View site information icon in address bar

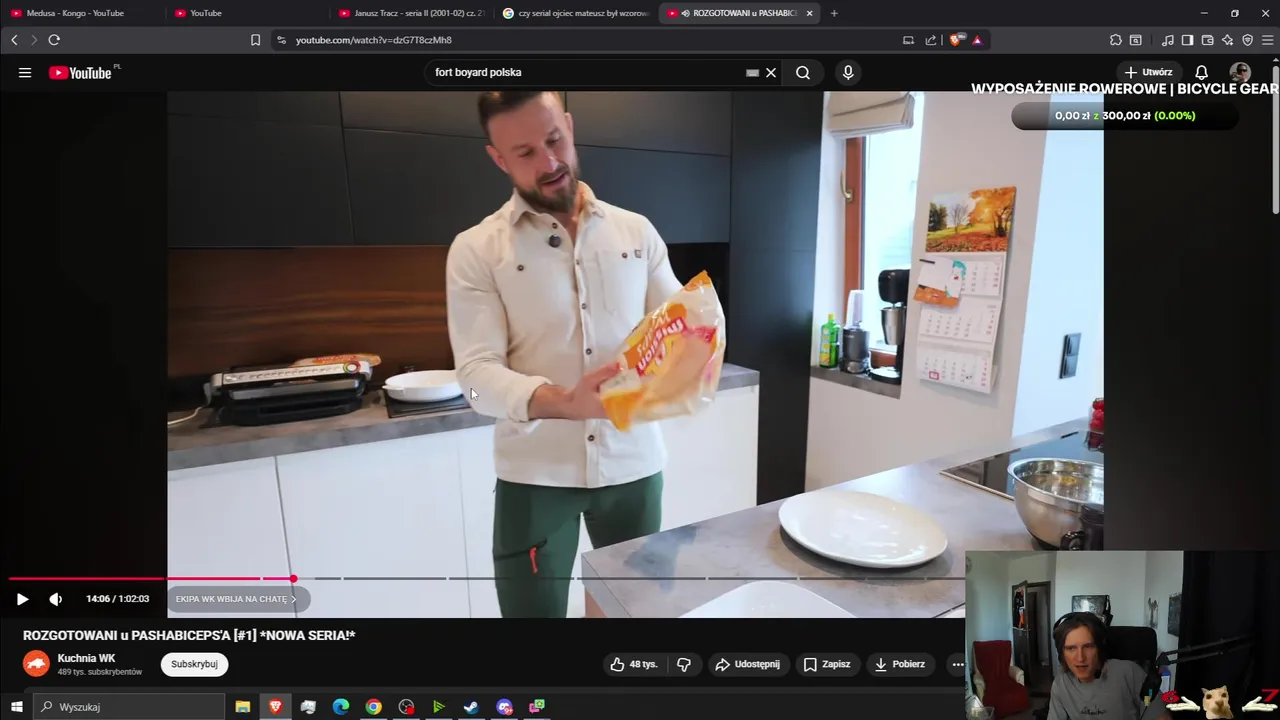click(x=281, y=40)
